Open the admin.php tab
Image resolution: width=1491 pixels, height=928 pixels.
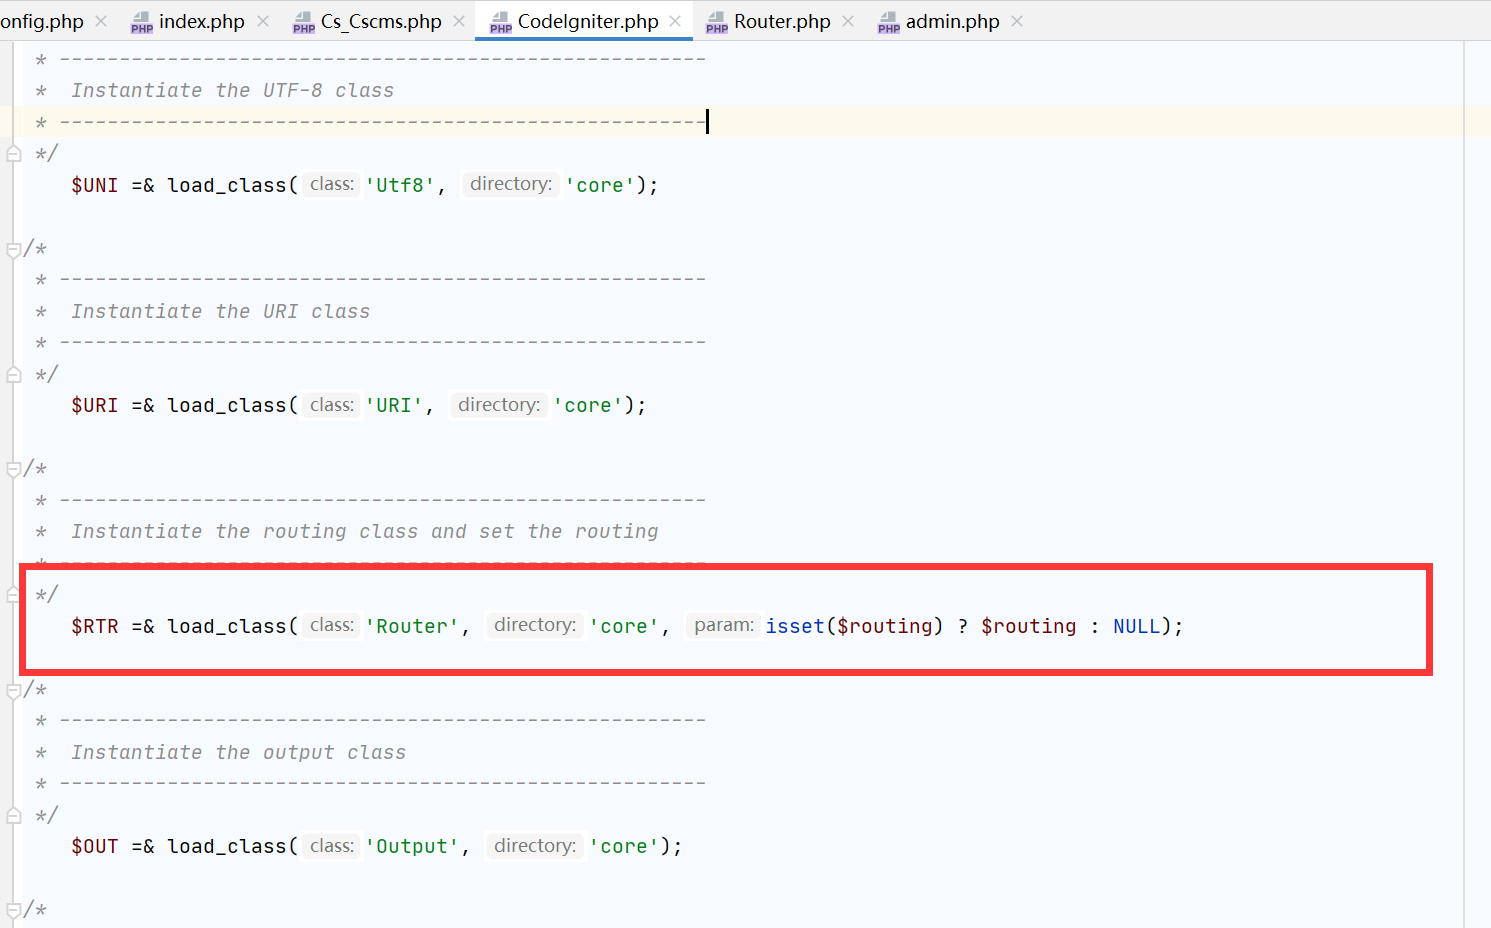[x=952, y=21]
